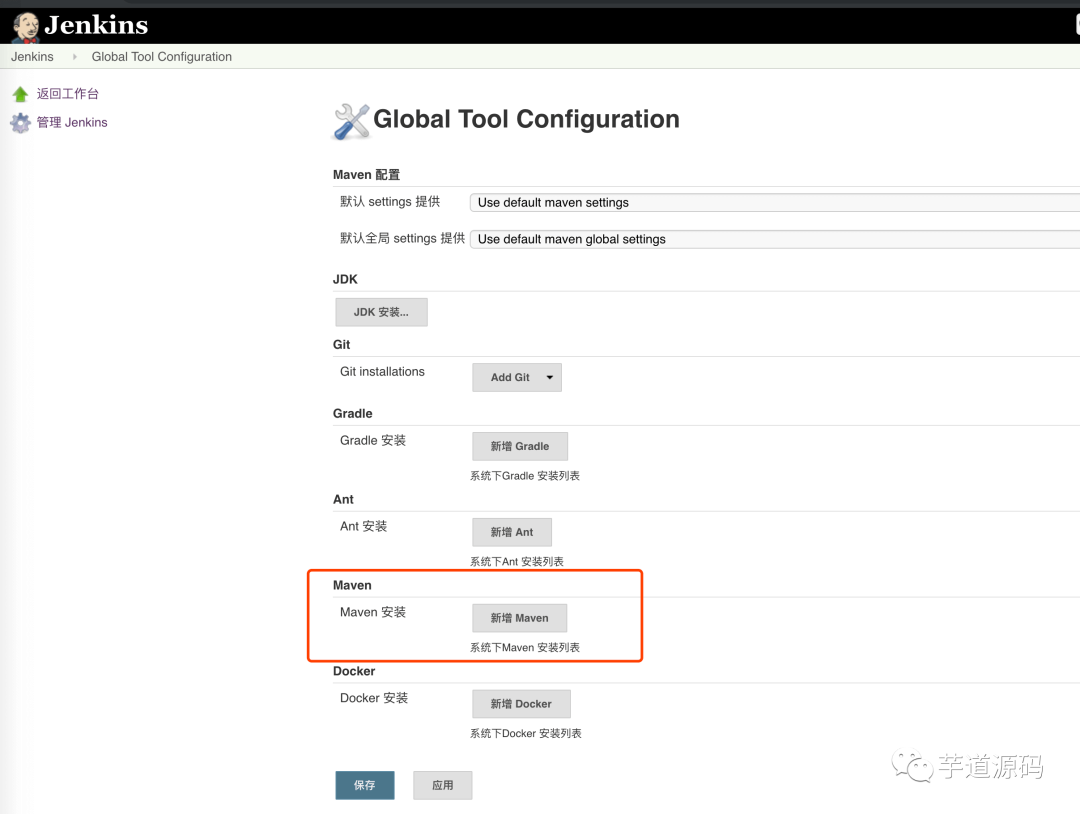Viewport: 1080px width, 814px height.
Task: Click the JDK section header
Action: pos(345,279)
